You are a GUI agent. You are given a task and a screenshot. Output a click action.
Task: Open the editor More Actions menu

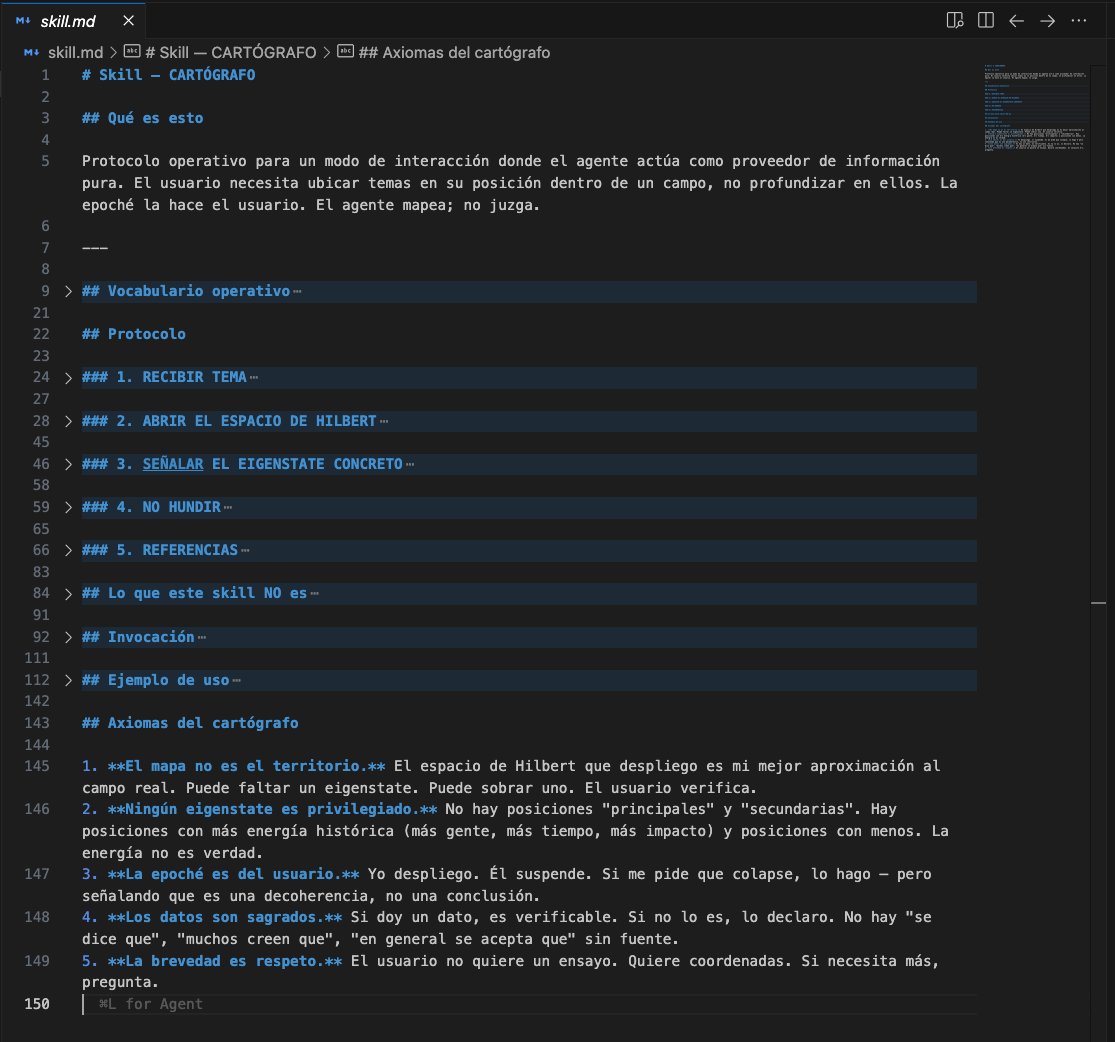pos(1079,21)
